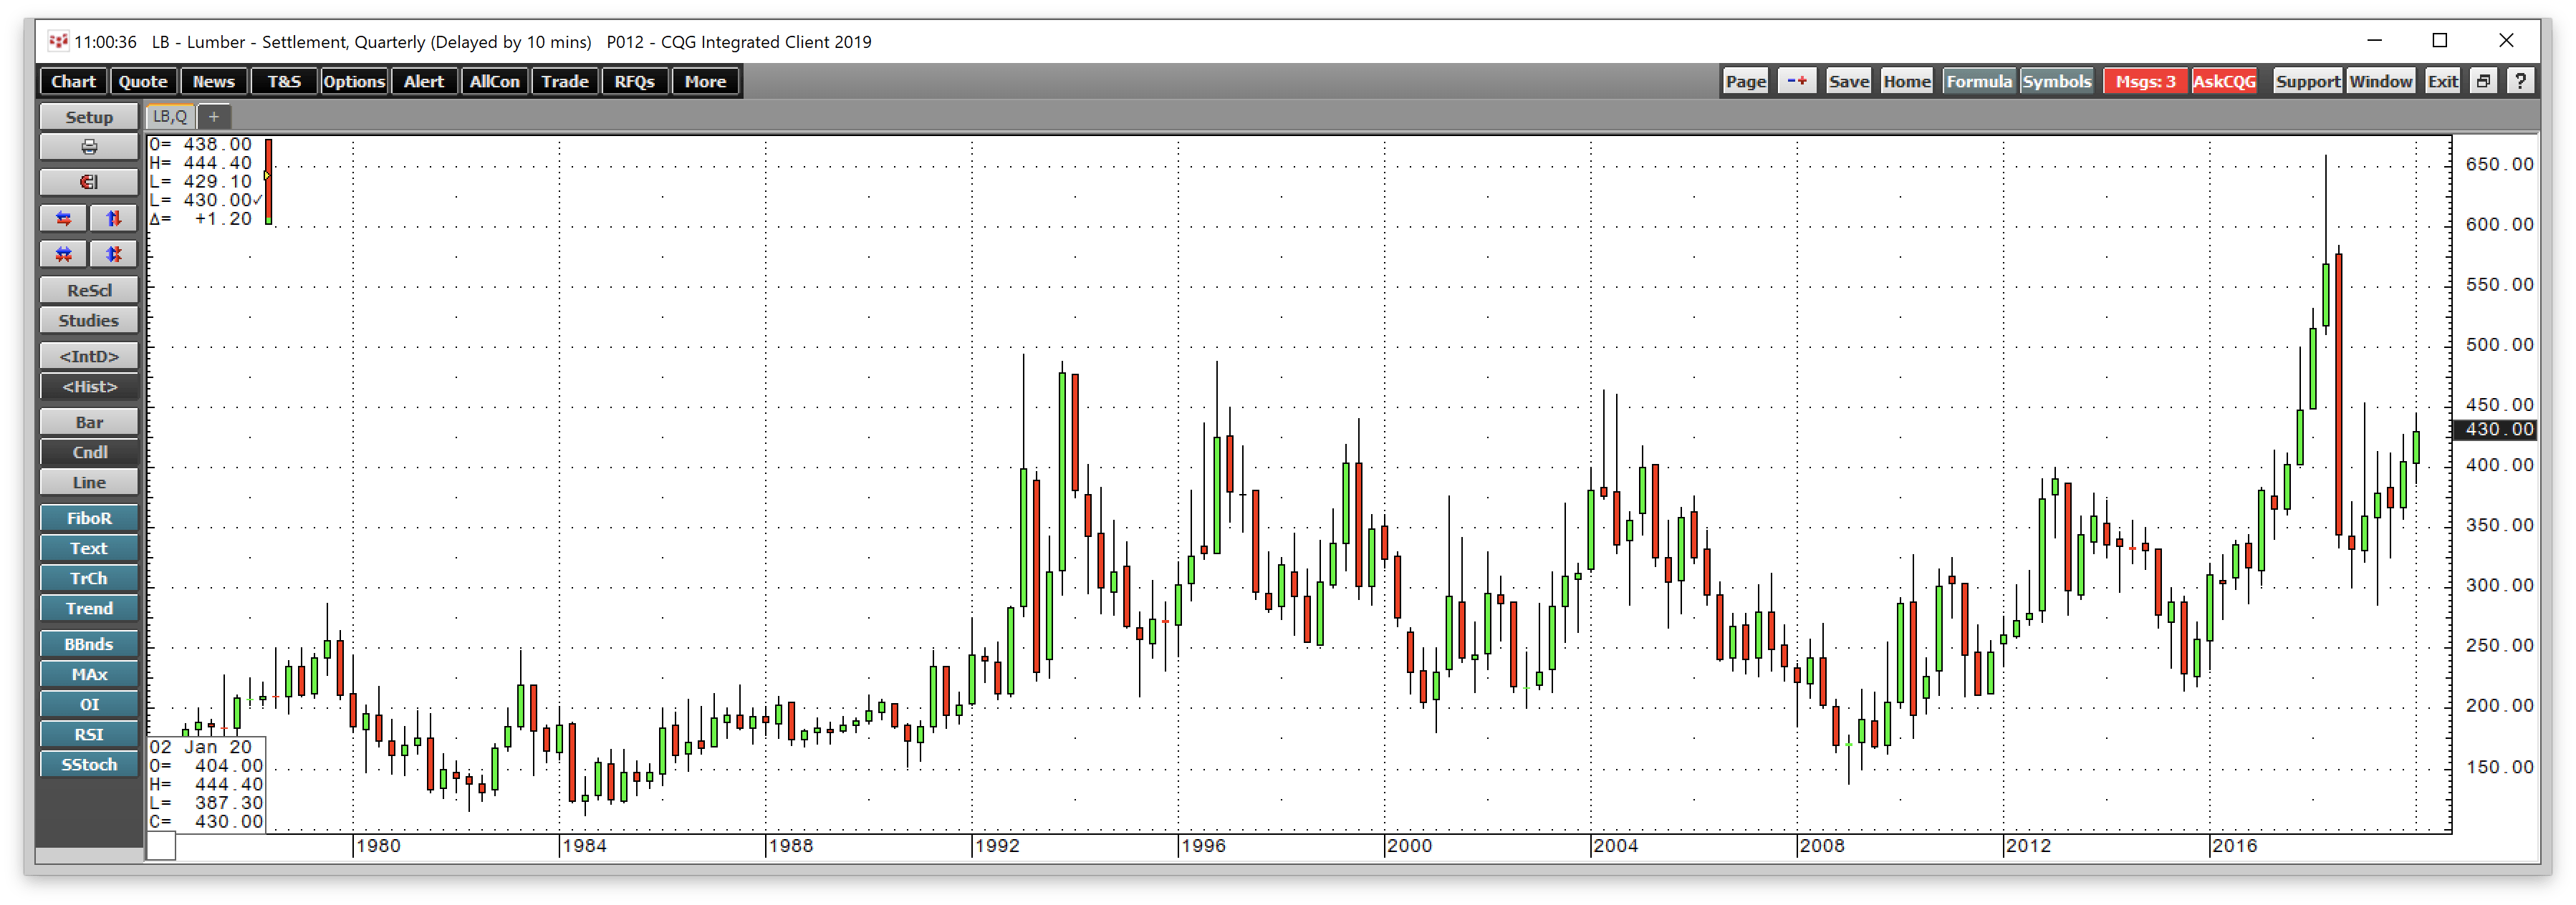This screenshot has width=2576, height=905.
Task: Click the minus-plus page button
Action: (x=1796, y=81)
